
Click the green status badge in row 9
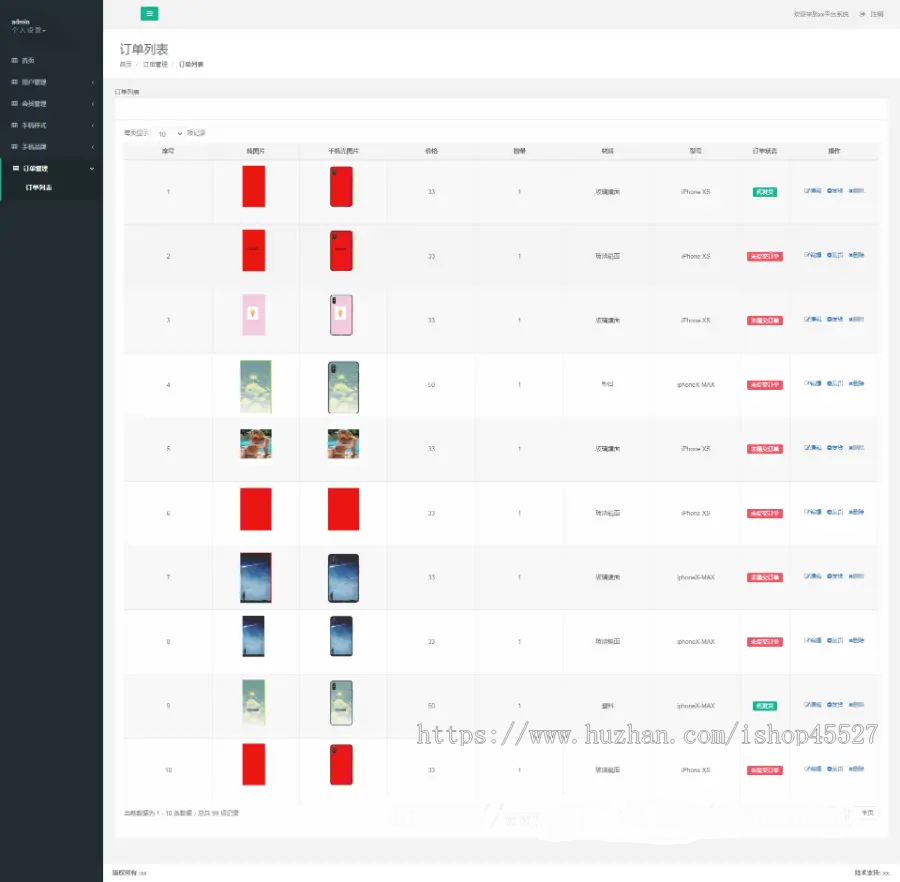[x=765, y=706]
